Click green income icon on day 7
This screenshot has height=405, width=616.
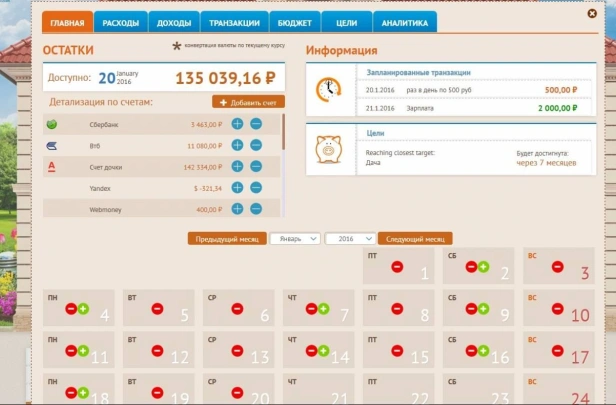pos(324,309)
